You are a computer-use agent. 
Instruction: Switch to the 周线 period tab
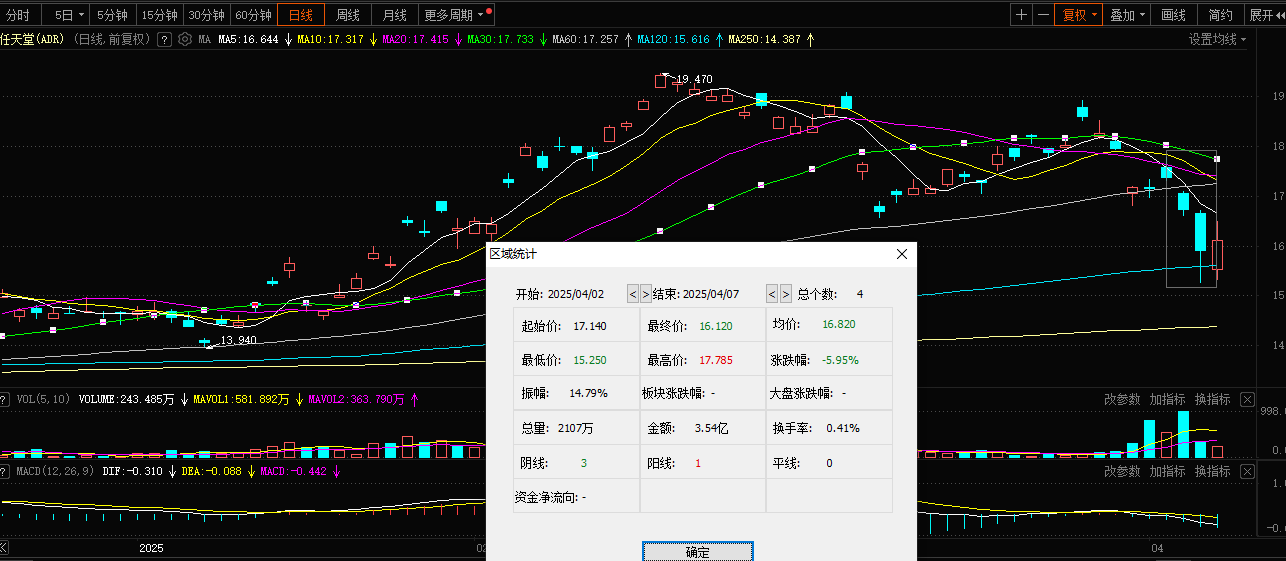pyautogui.click(x=348, y=15)
